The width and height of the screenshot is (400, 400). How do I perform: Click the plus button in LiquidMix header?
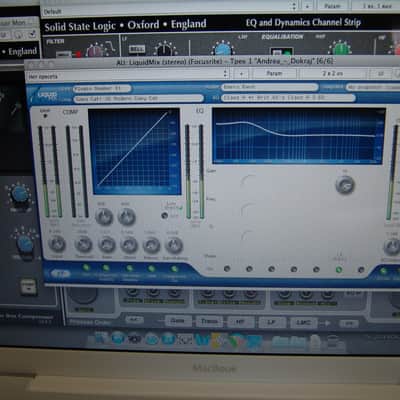(241, 73)
